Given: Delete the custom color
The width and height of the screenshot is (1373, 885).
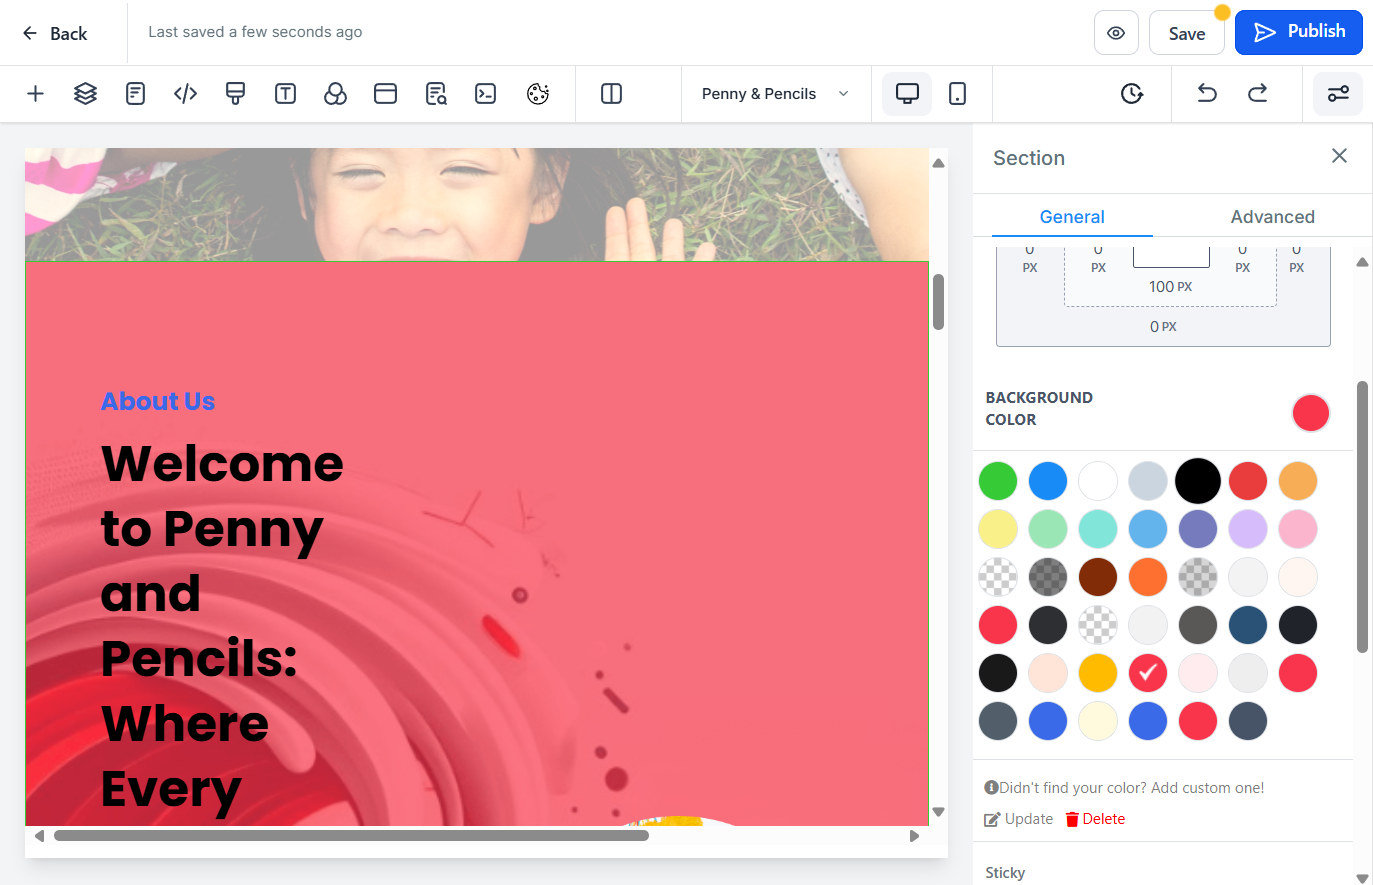Looking at the screenshot, I should 1095,819.
